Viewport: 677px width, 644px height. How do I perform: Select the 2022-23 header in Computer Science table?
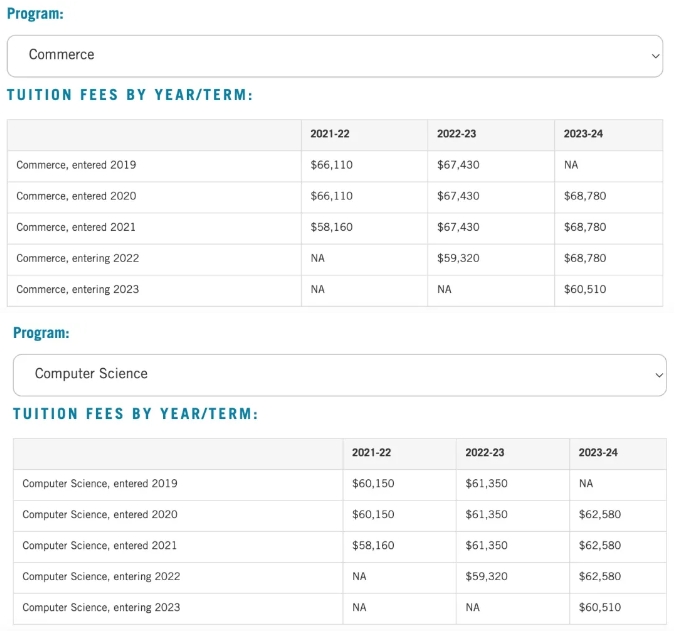(485, 453)
